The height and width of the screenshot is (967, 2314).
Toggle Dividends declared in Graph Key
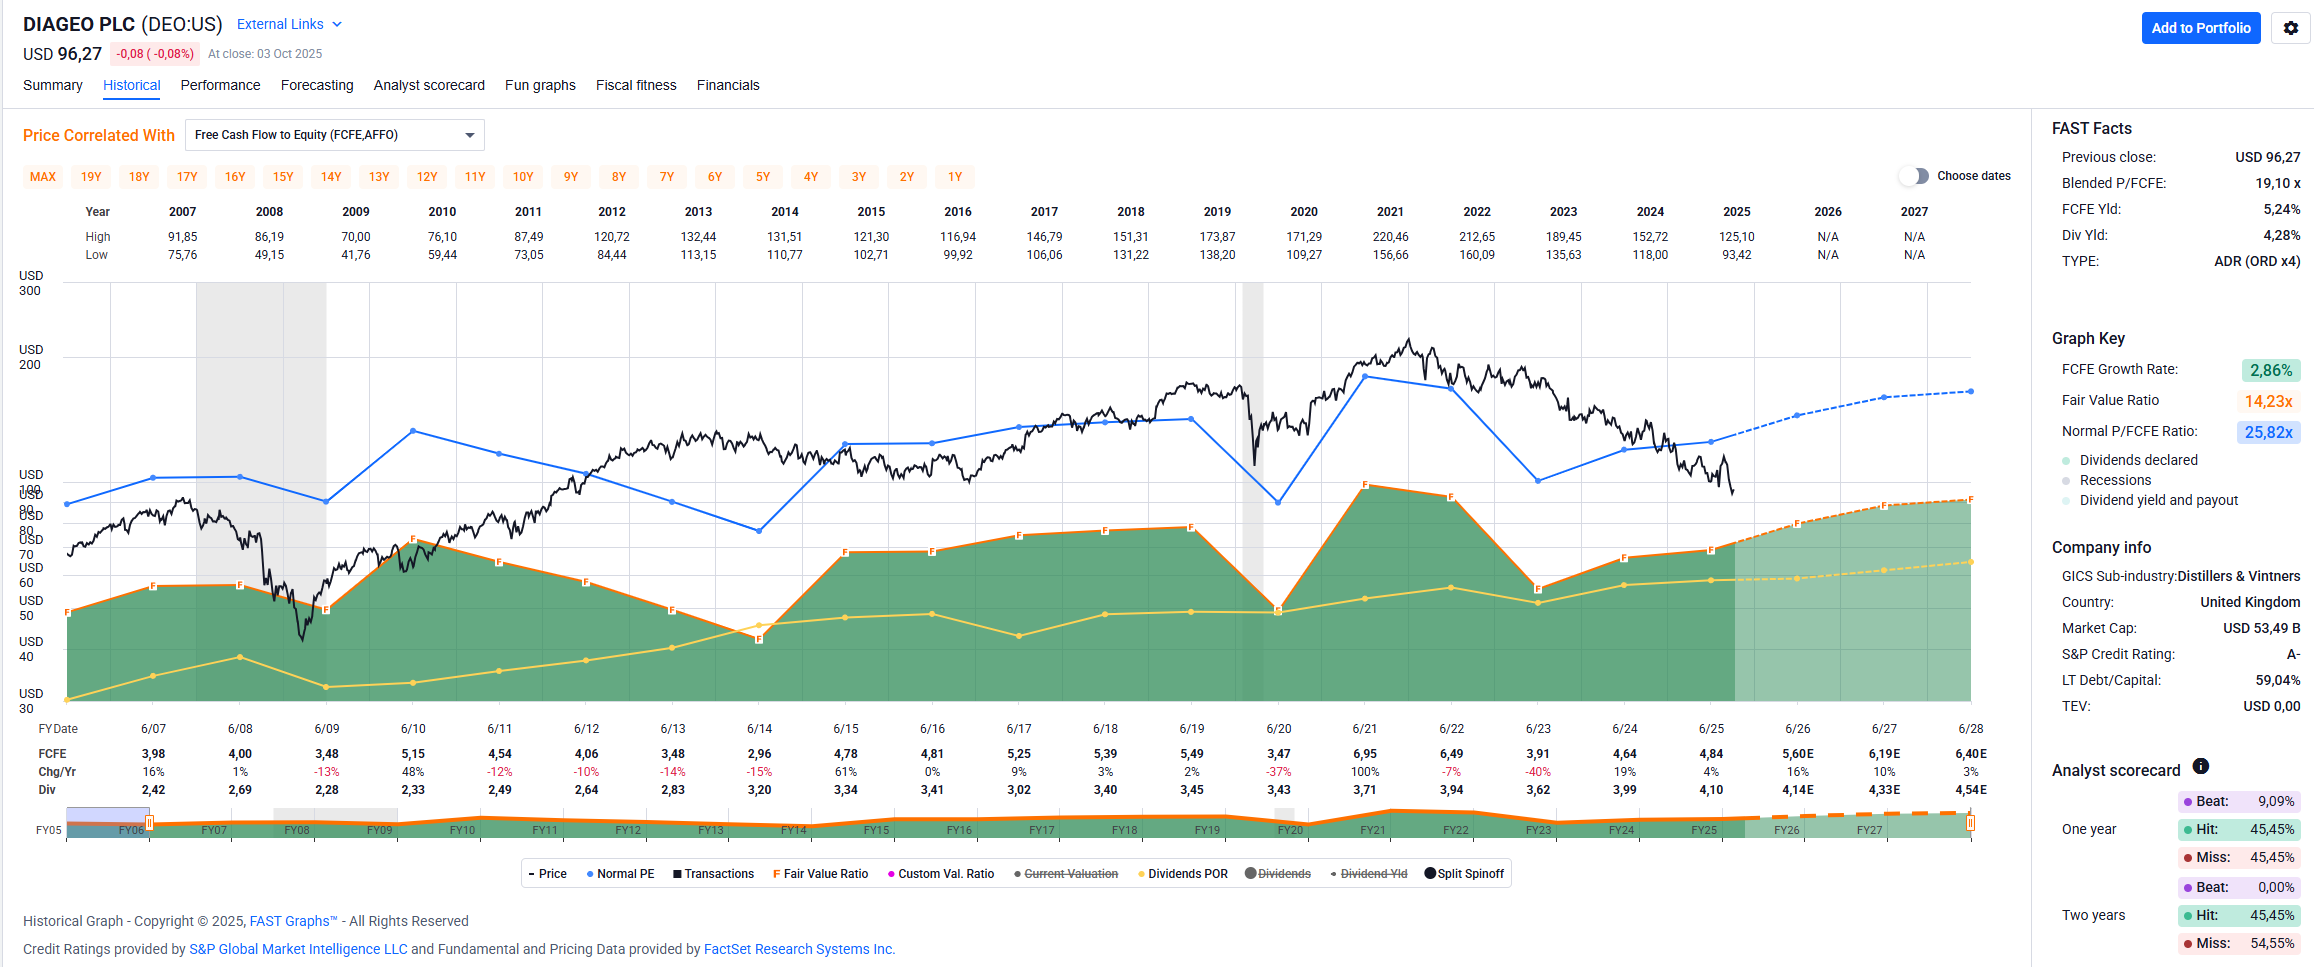(x=2138, y=460)
